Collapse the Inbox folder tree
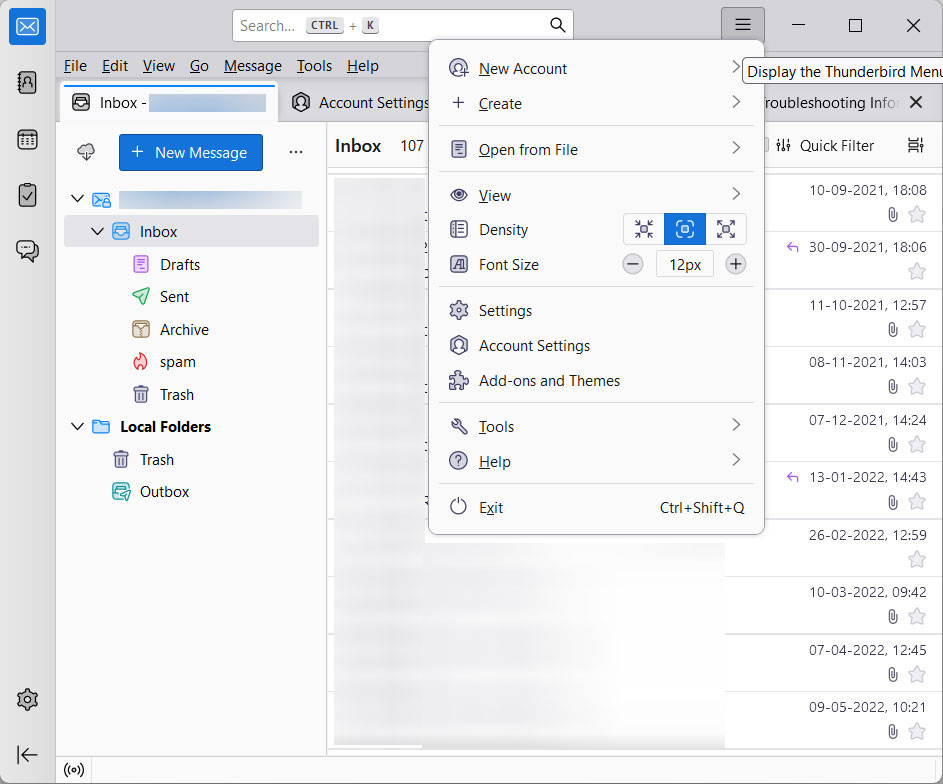The width and height of the screenshot is (943, 784). pyautogui.click(x=97, y=232)
